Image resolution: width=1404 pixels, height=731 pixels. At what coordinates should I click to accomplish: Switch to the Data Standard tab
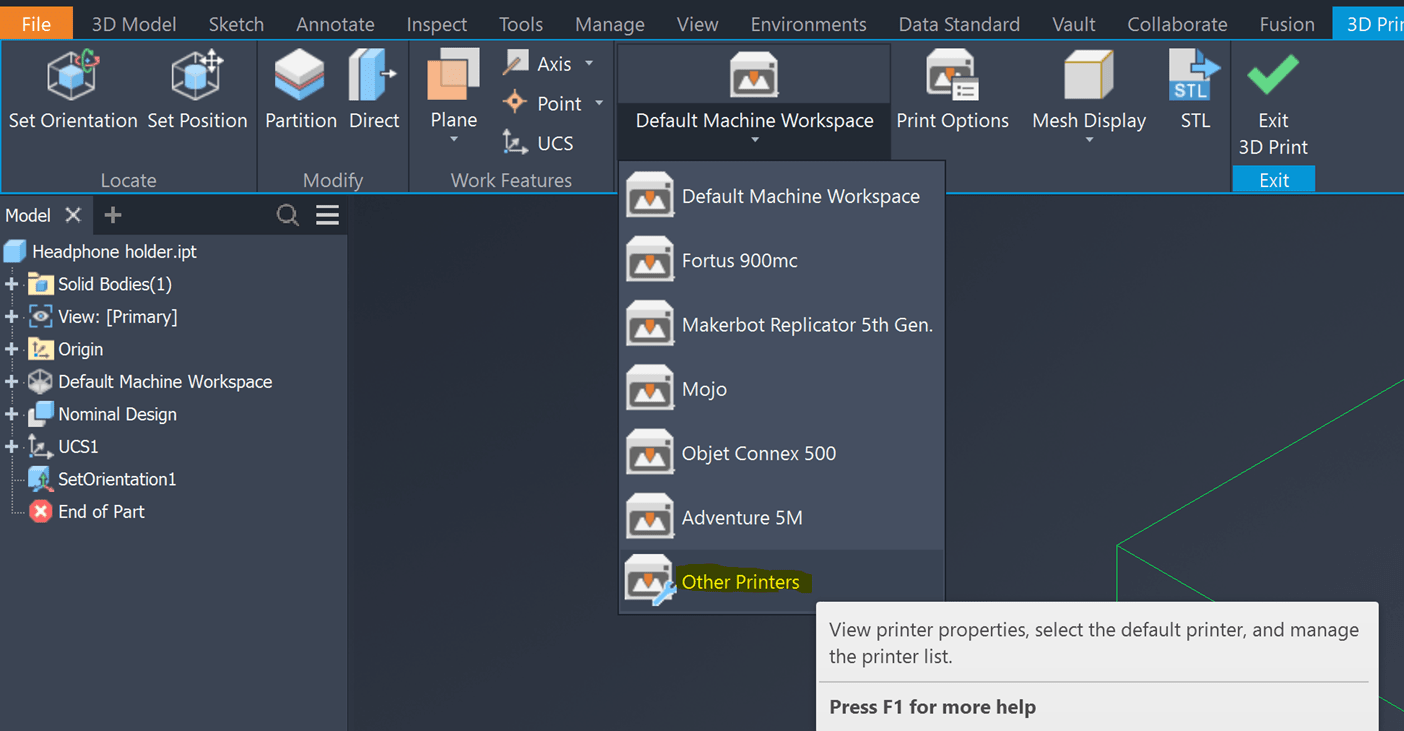tap(959, 24)
